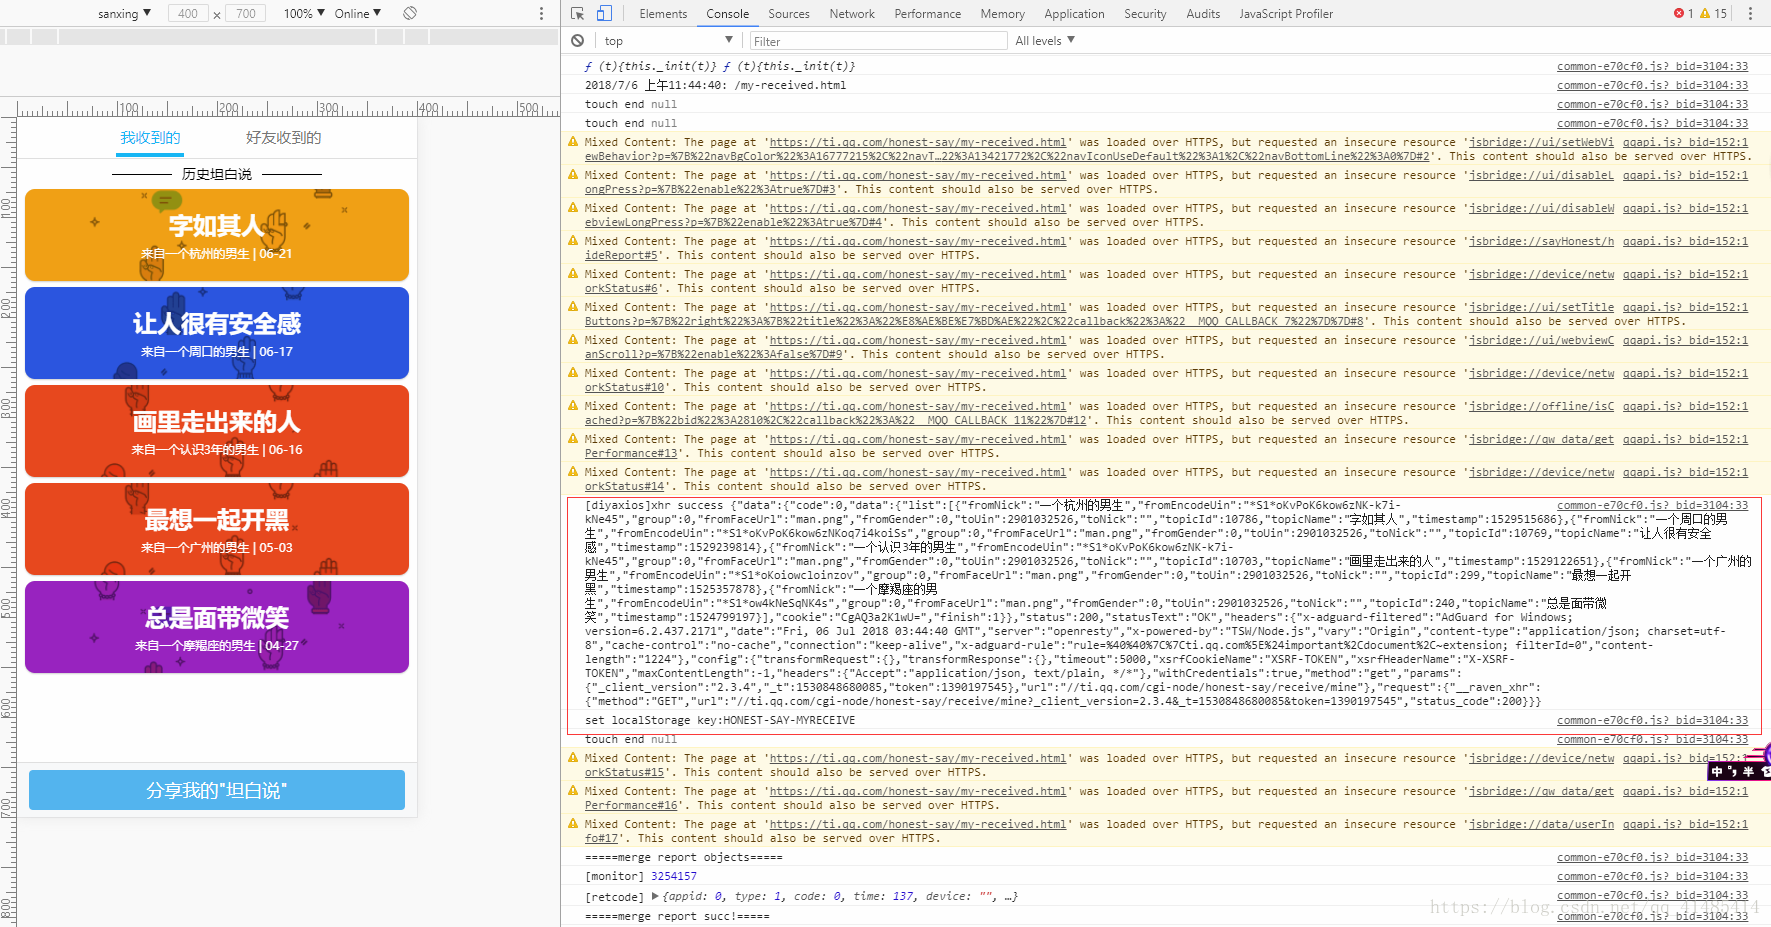Screen dimensions: 1771x927
Task: Click warning icon on the Buttons?p= row
Action: point(573,307)
